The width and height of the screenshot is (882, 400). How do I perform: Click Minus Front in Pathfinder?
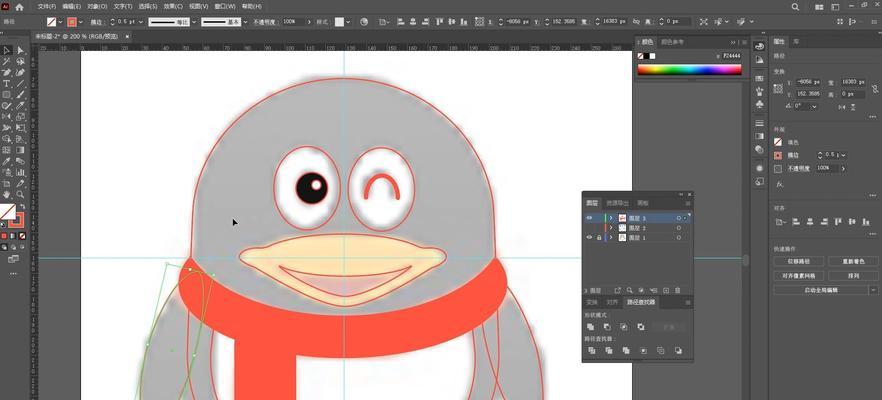click(607, 327)
